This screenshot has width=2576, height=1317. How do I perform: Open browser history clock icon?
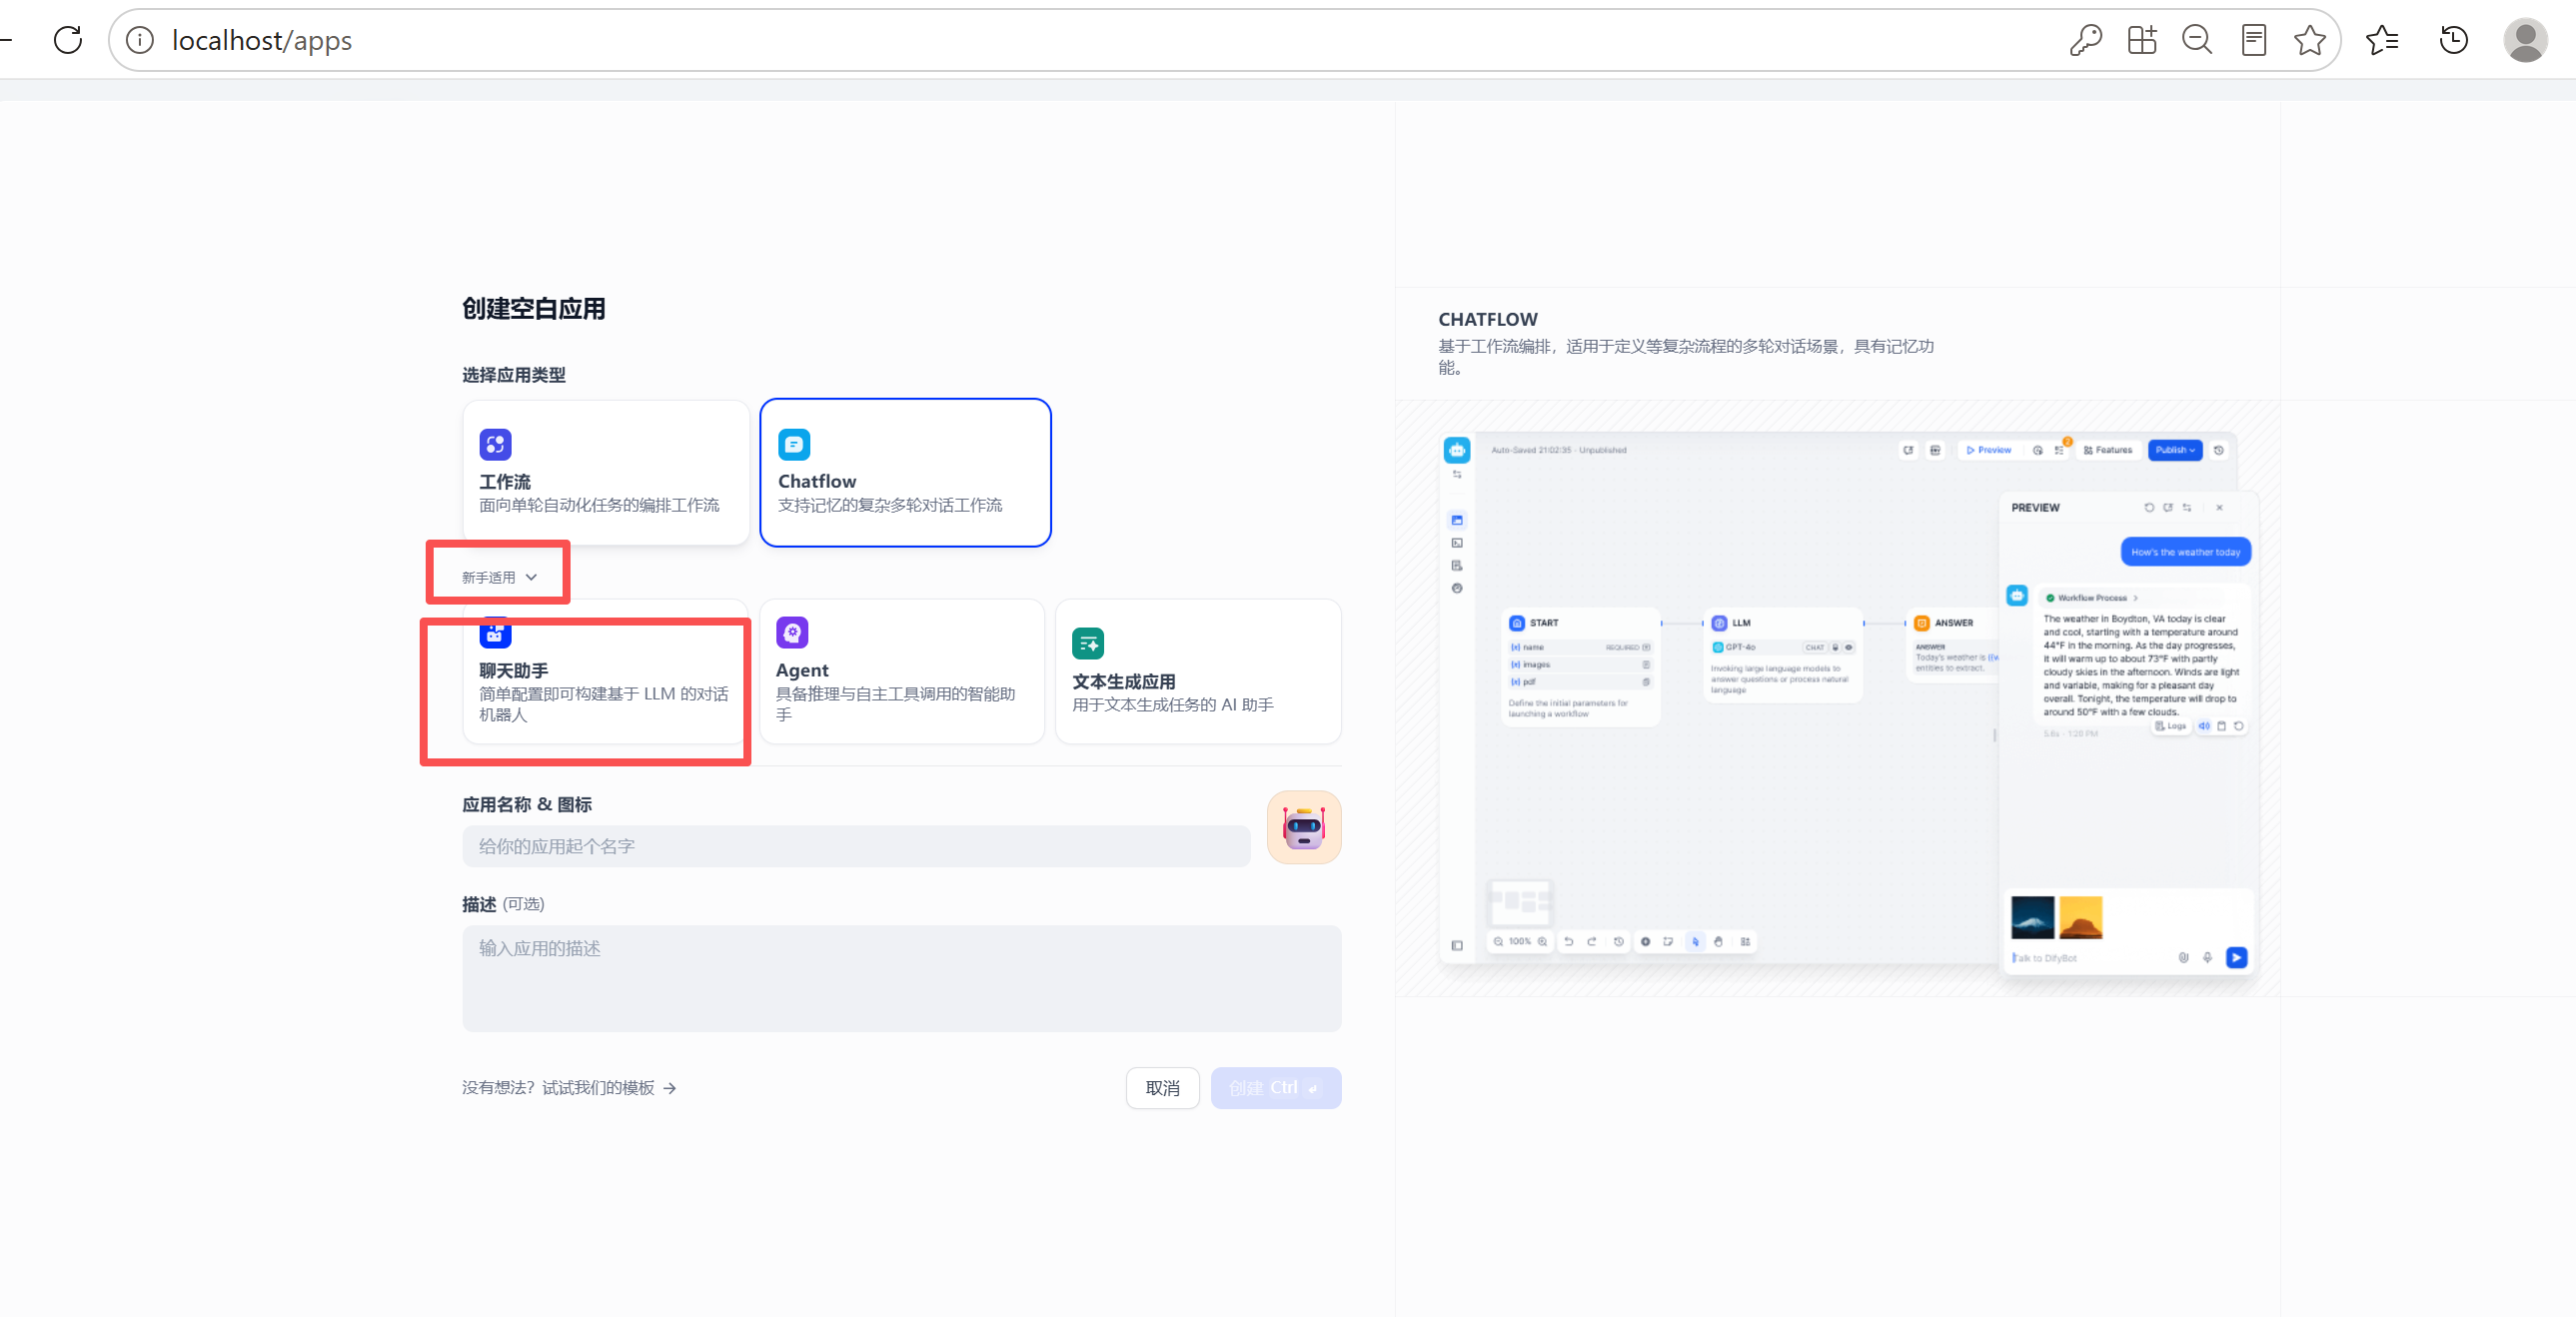[2453, 40]
